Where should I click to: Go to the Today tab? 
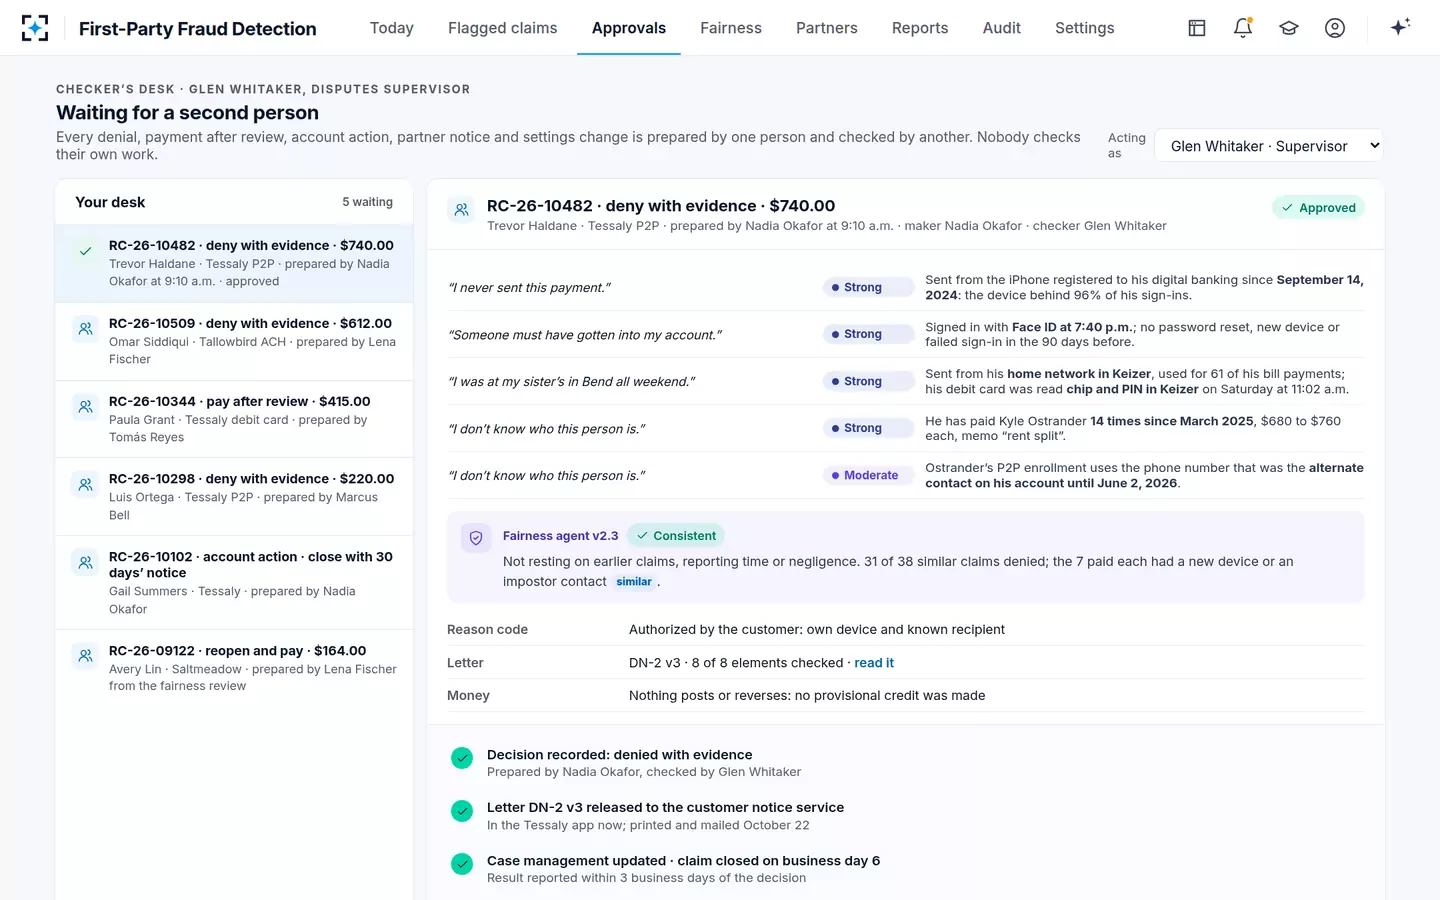[x=392, y=28]
